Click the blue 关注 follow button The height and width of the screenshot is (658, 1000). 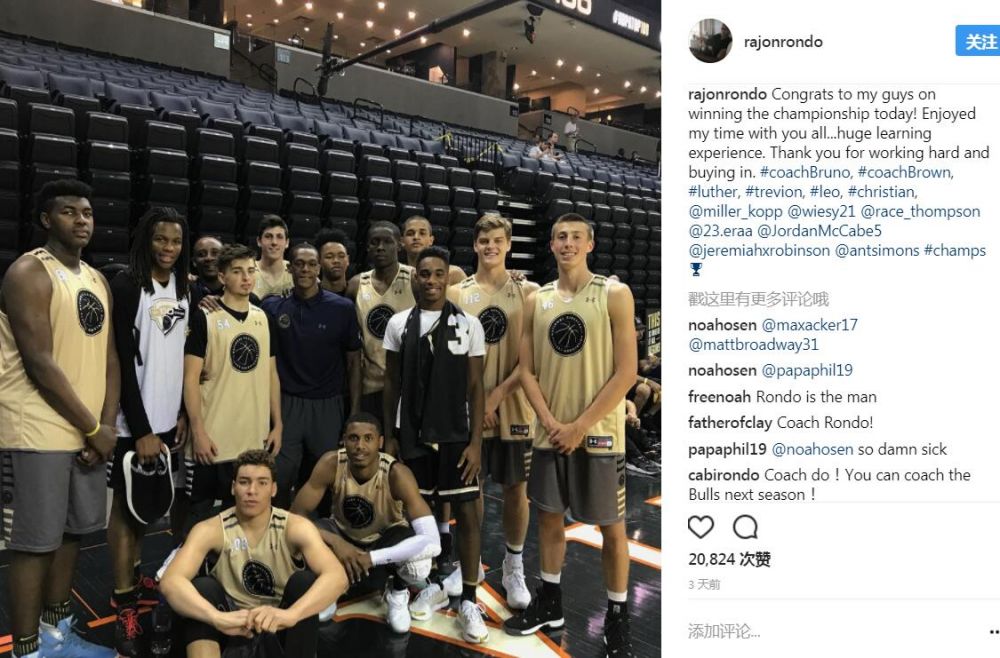tap(978, 41)
